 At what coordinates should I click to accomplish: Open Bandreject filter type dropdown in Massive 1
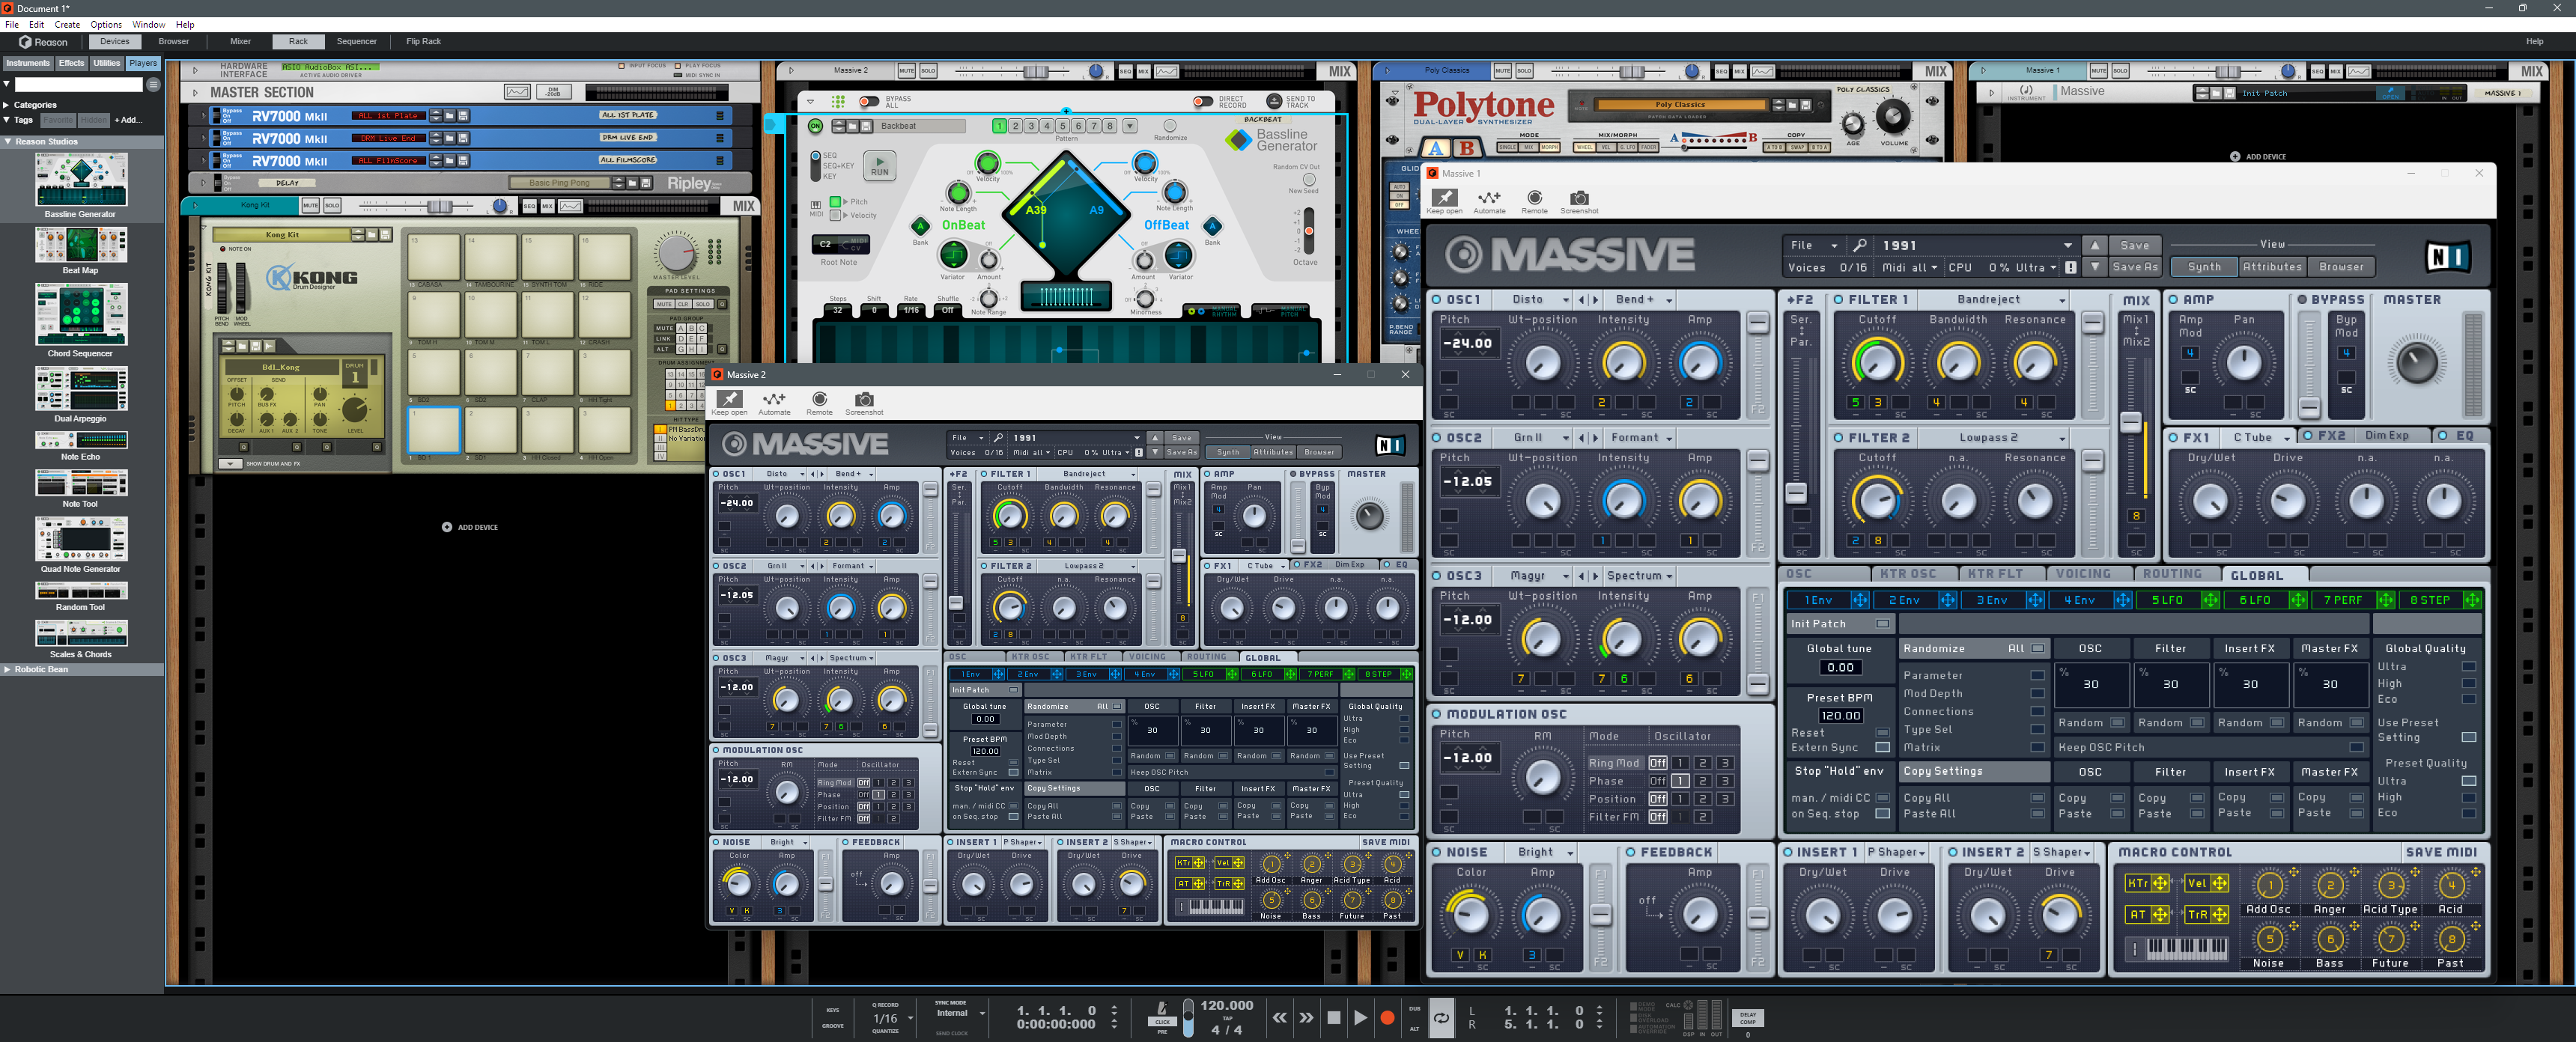point(1996,299)
